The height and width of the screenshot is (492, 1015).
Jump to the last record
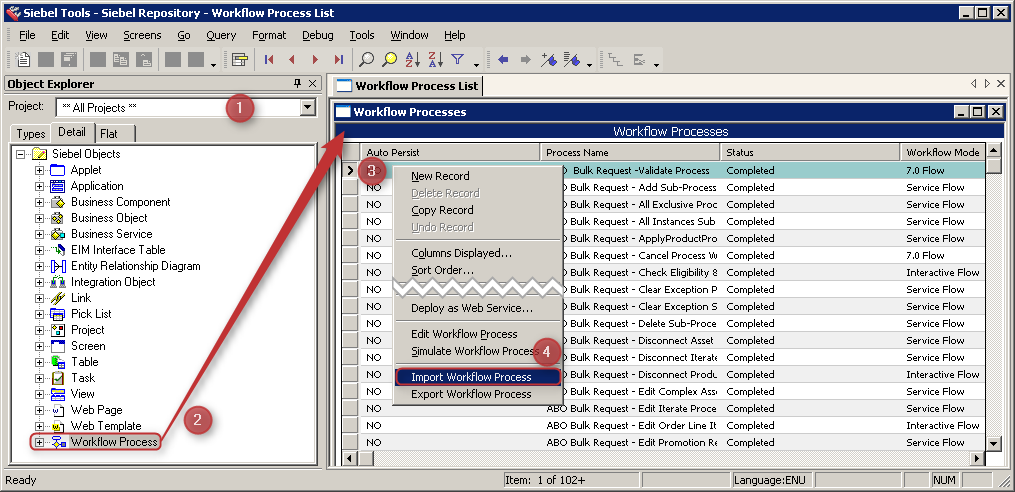pyautogui.click(x=339, y=60)
